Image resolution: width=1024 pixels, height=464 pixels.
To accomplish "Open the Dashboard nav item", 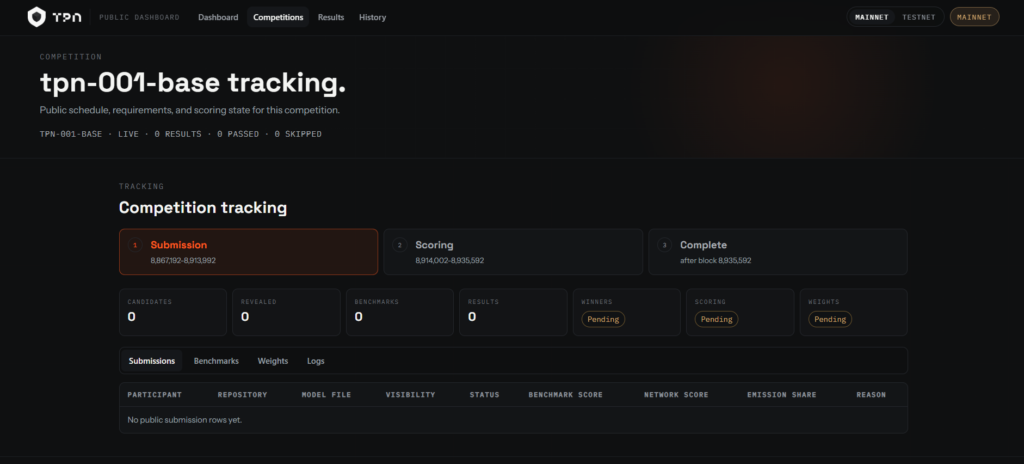I will [218, 17].
